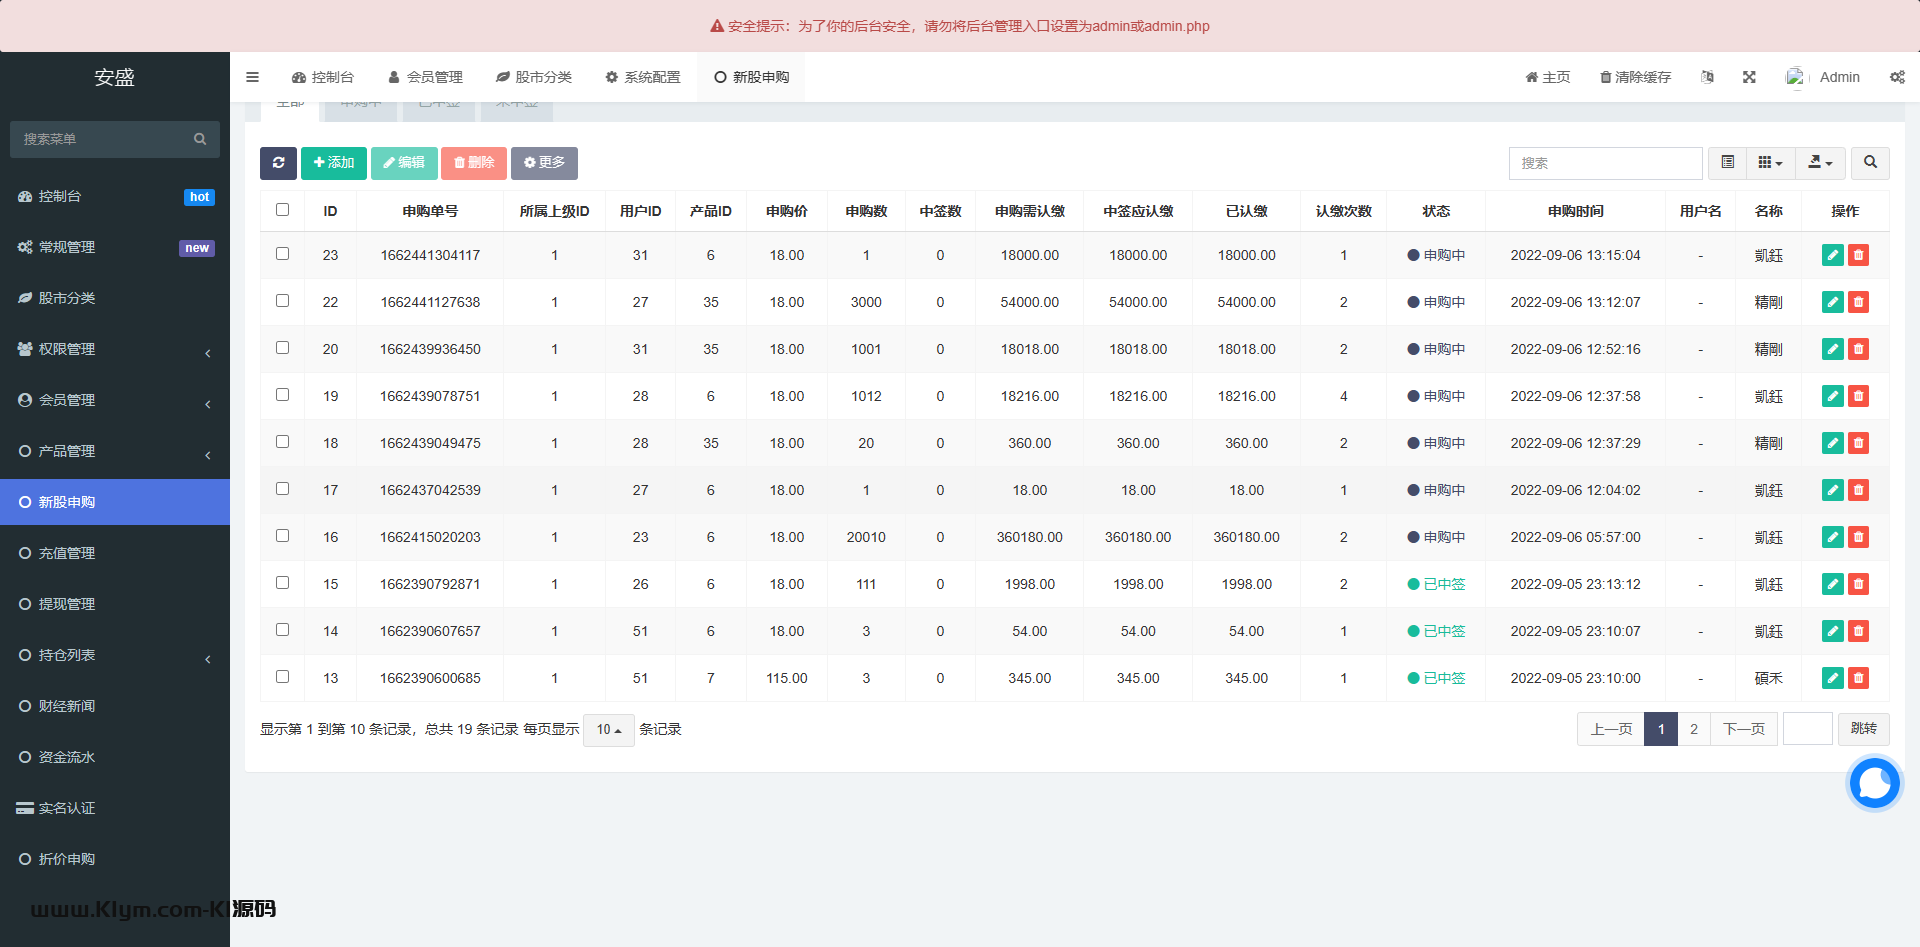The width and height of the screenshot is (1920, 947).
Task: Click the red delete icon for row ID 13
Action: coord(1858,678)
